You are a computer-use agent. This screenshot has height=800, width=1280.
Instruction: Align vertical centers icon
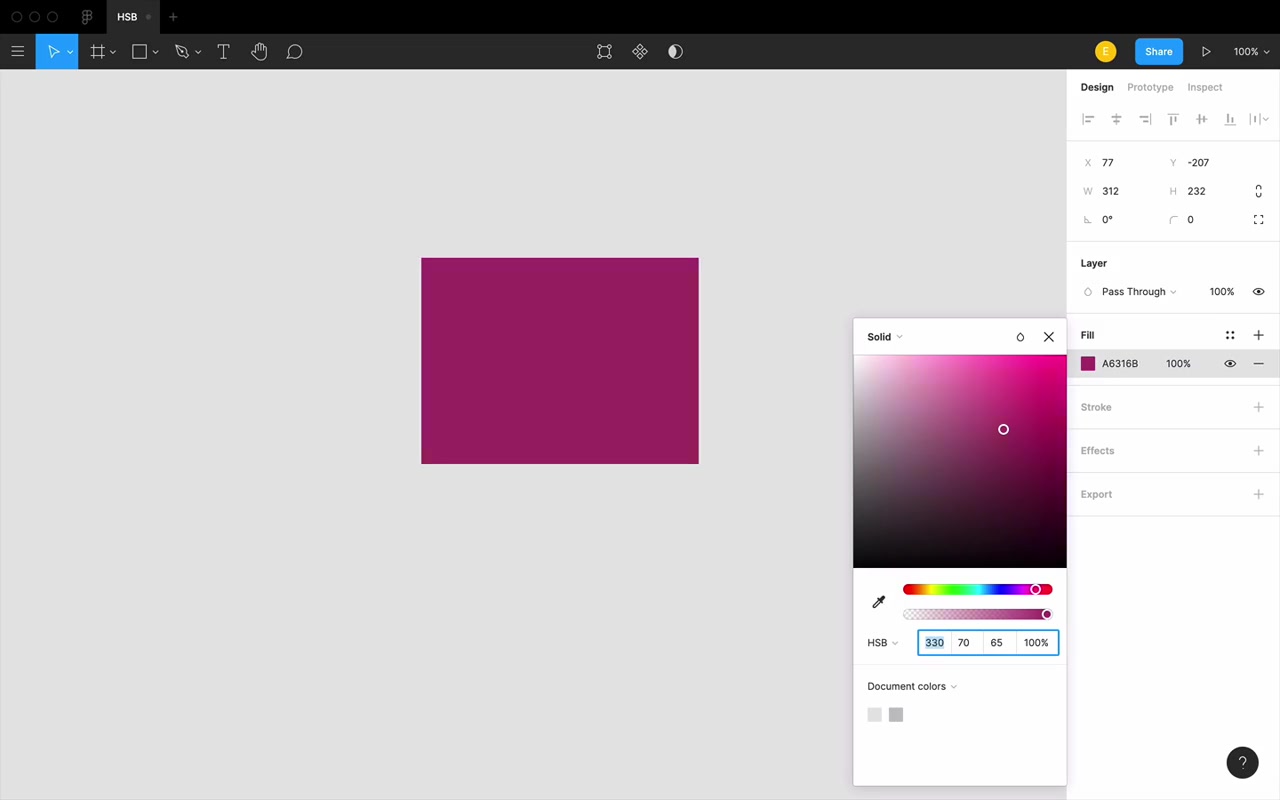(1201, 119)
